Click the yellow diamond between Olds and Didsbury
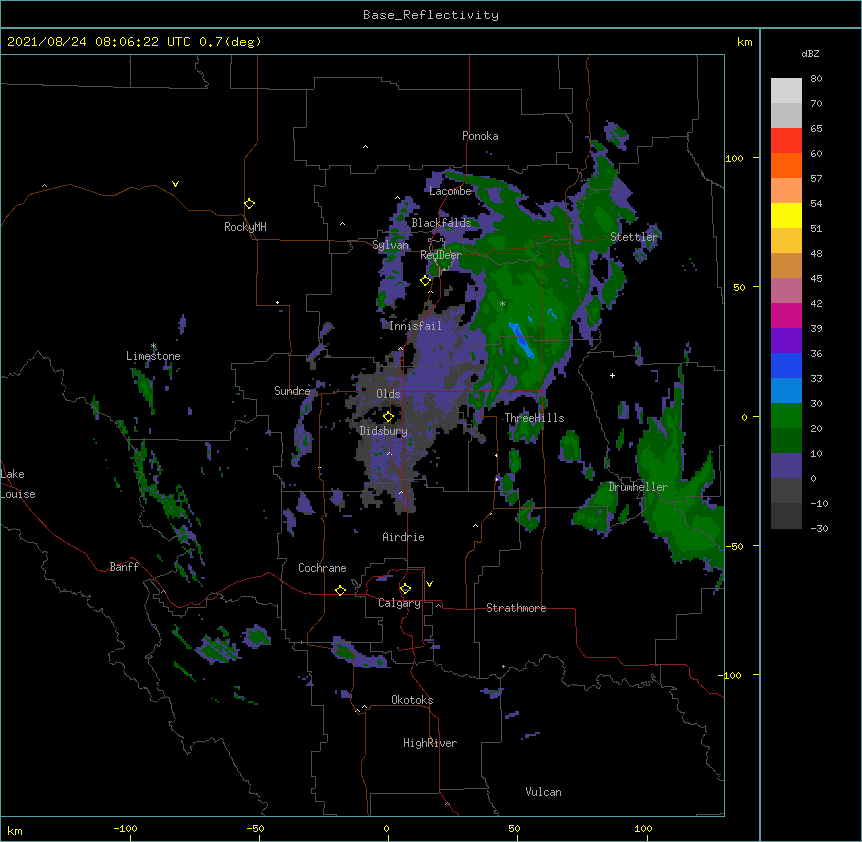862x842 pixels. (x=388, y=417)
